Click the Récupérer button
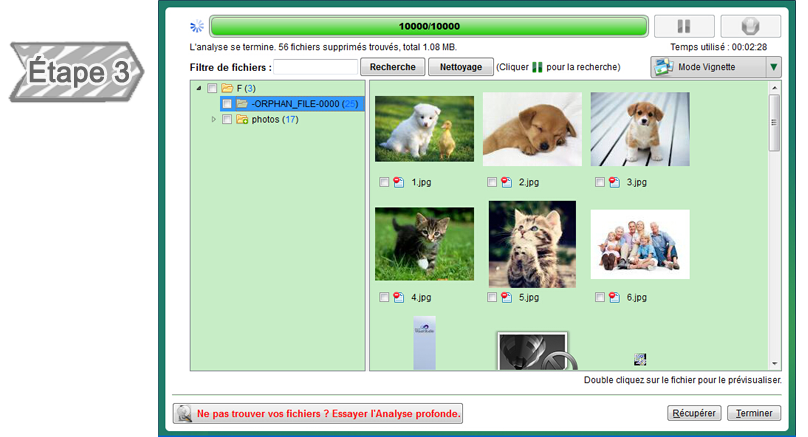This screenshot has width=808, height=437. click(693, 413)
